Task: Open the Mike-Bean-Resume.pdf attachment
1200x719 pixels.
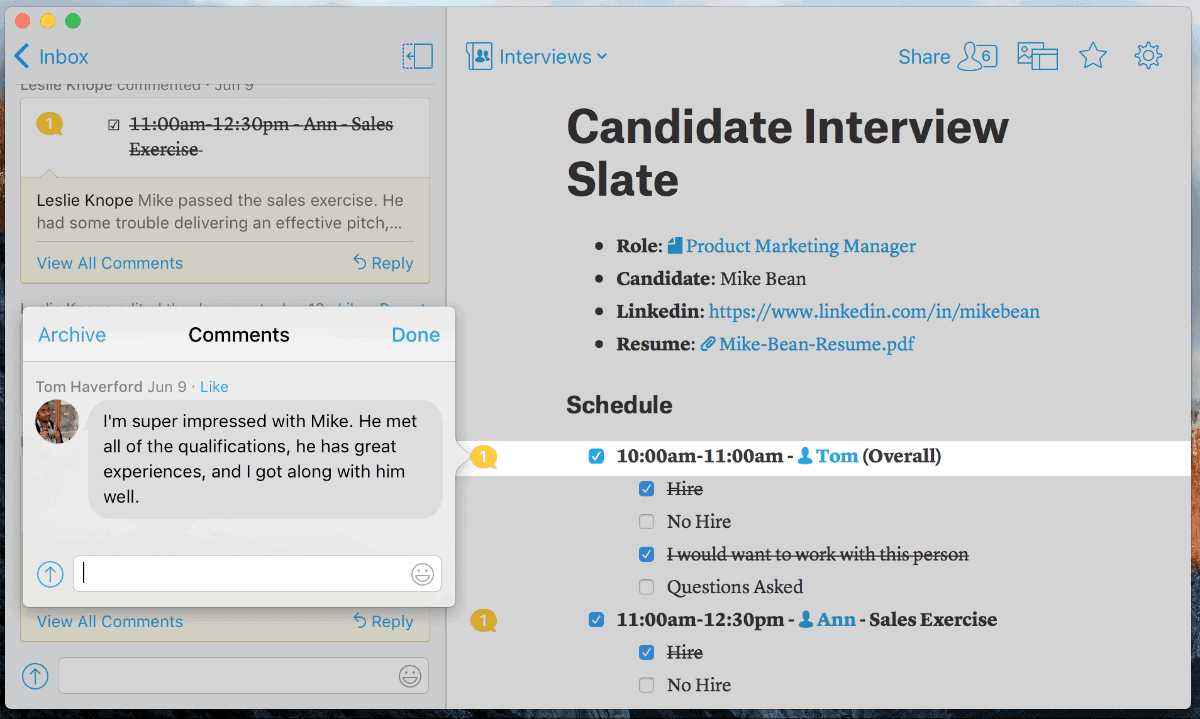Action: pyautogui.click(x=816, y=344)
